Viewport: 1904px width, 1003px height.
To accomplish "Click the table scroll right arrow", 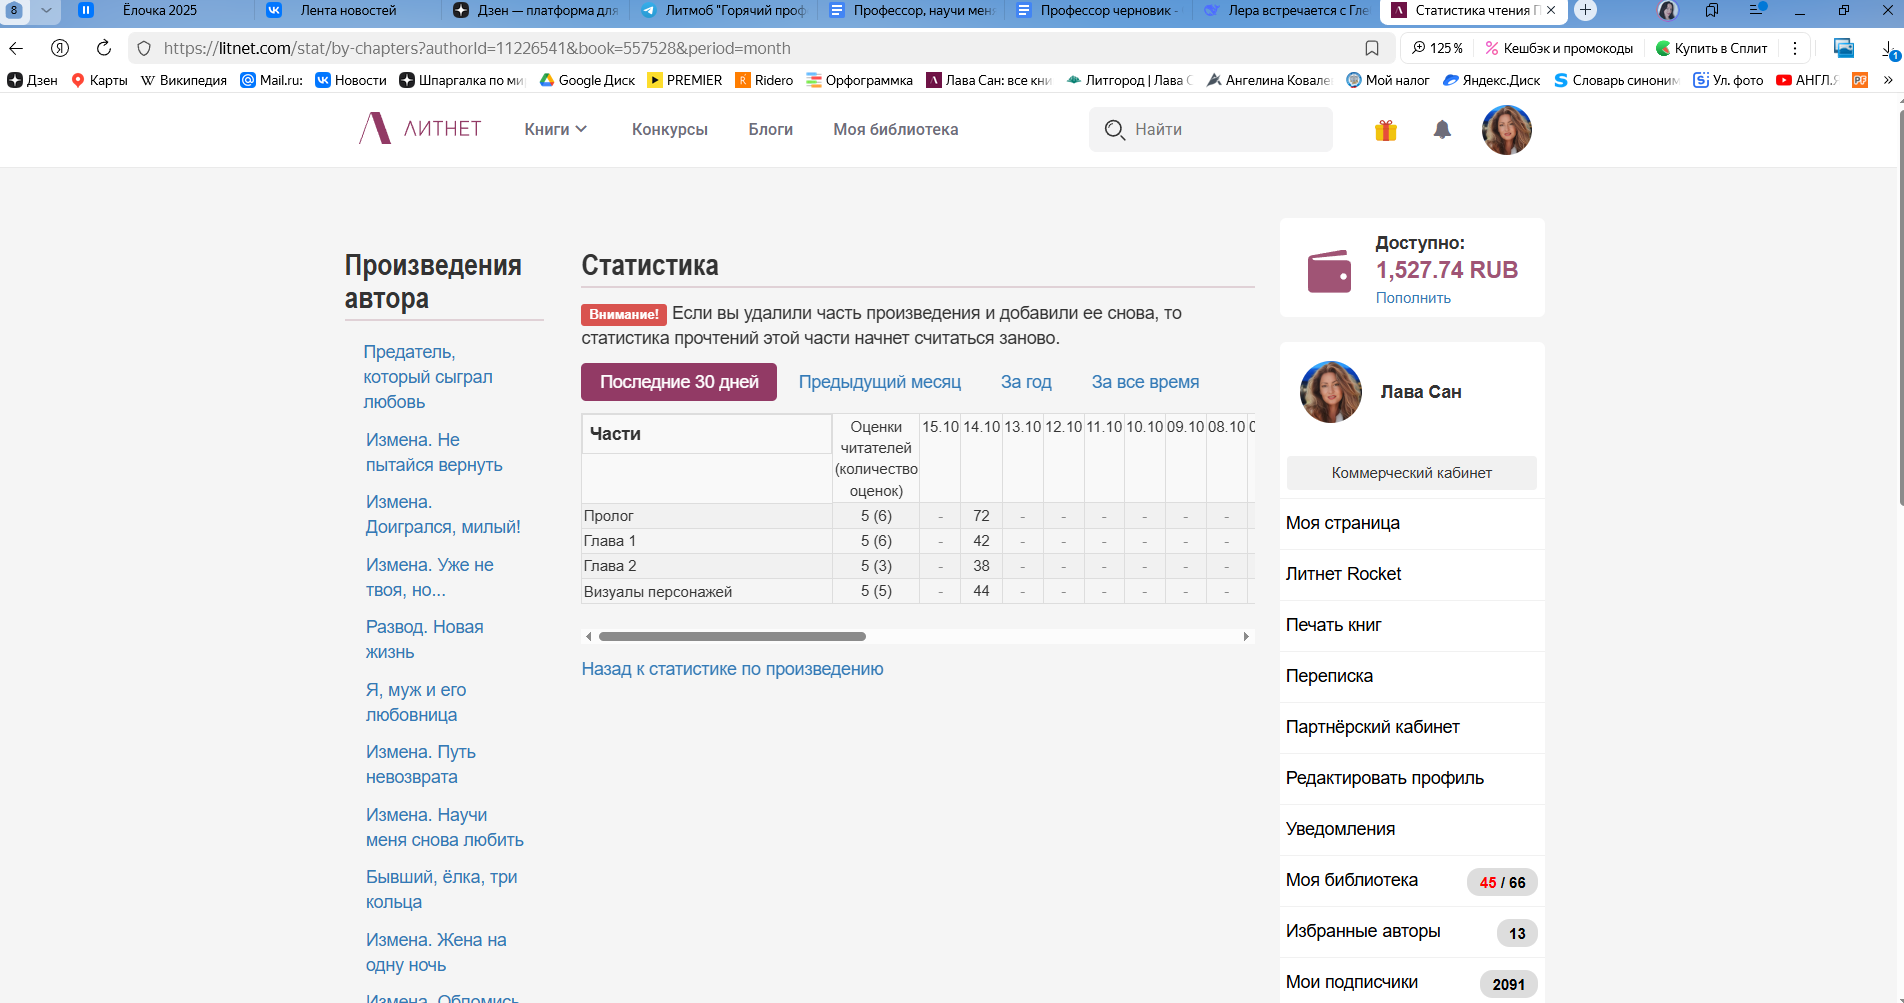I will click(1246, 636).
